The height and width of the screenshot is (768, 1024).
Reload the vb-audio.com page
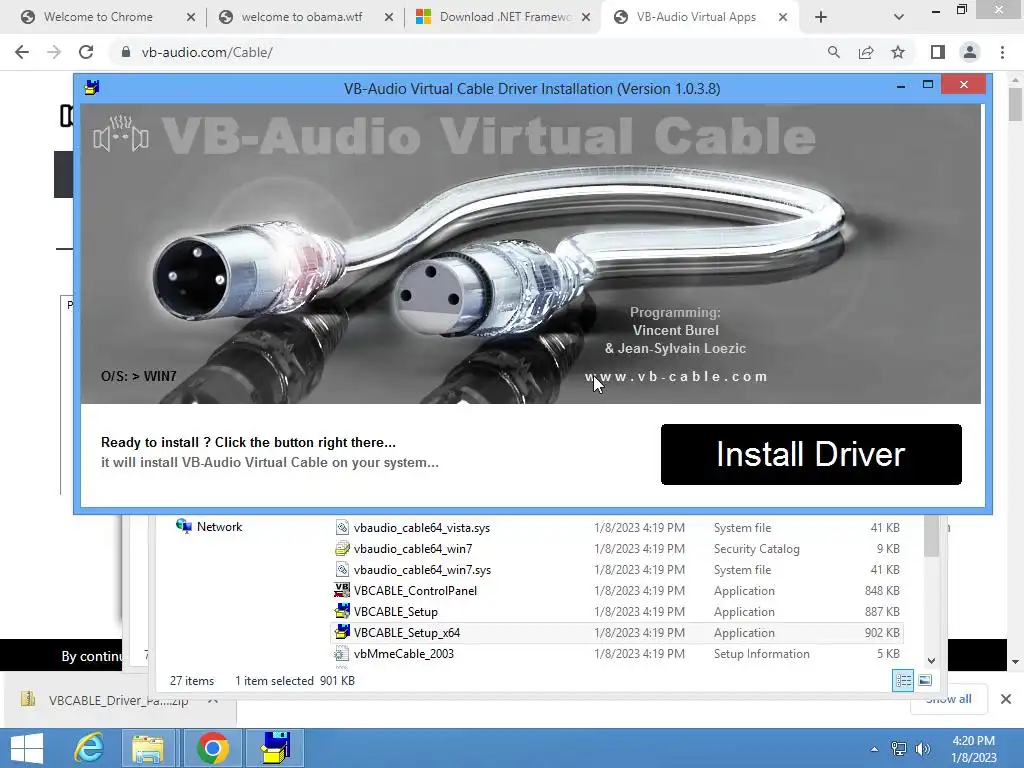click(86, 52)
